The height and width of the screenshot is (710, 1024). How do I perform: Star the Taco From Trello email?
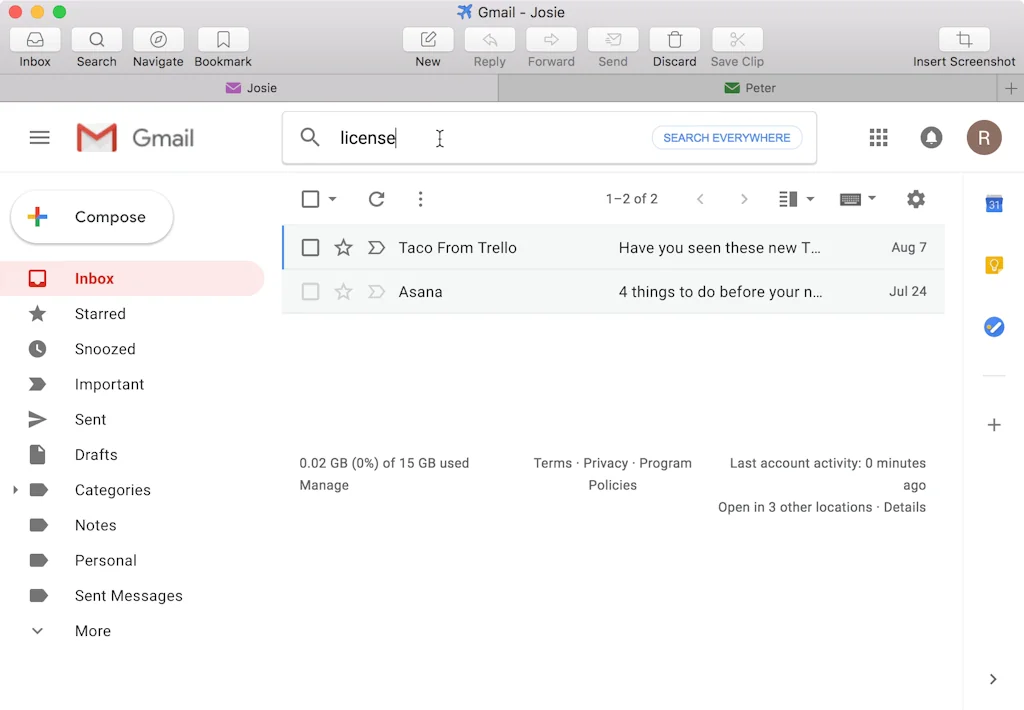click(343, 247)
